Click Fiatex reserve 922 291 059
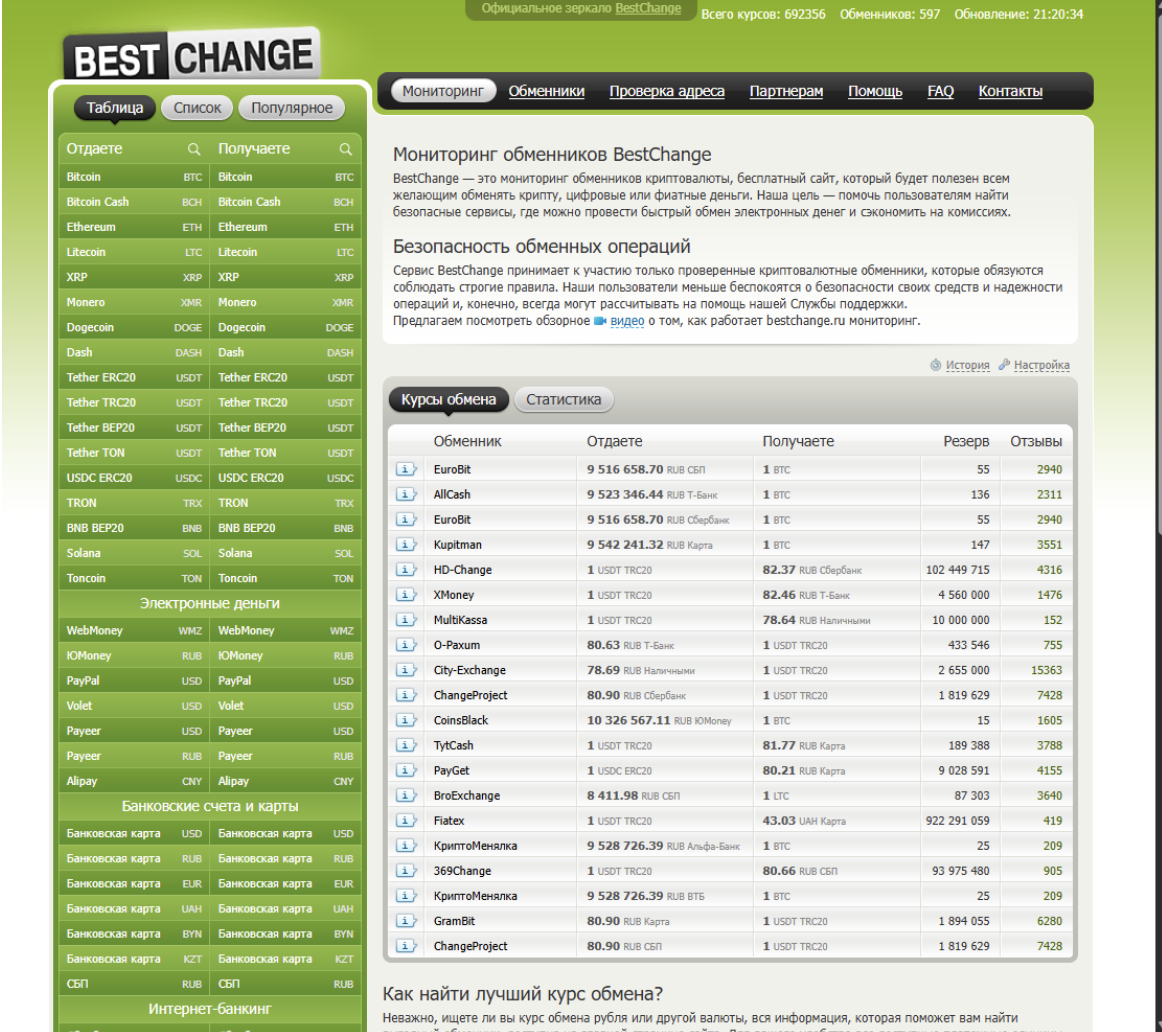Image resolution: width=1162 pixels, height=1032 pixels. point(957,821)
